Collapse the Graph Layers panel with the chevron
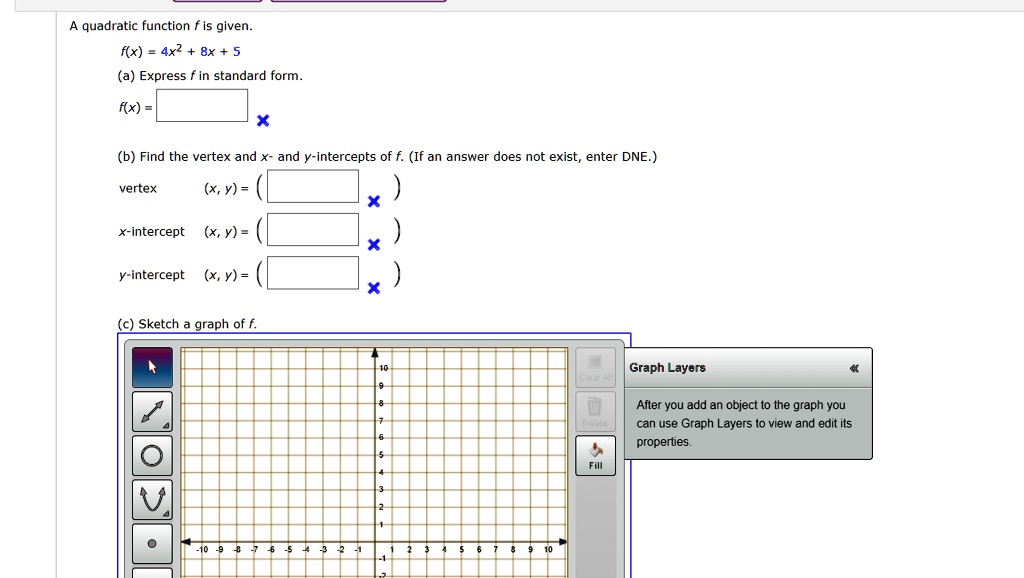This screenshot has width=1024, height=578. click(855, 368)
